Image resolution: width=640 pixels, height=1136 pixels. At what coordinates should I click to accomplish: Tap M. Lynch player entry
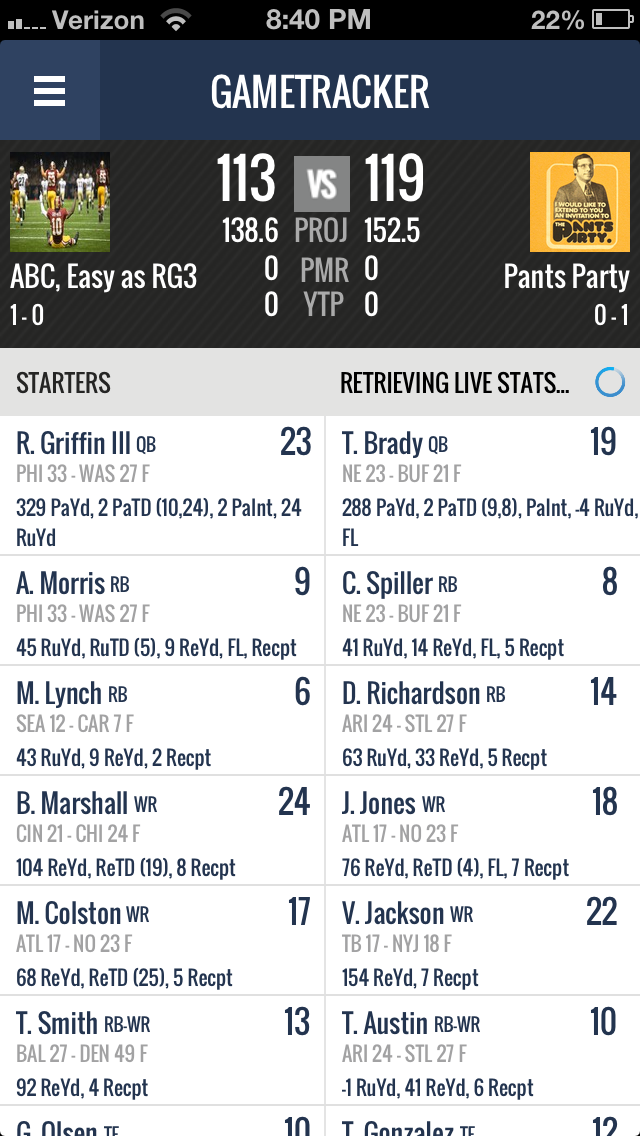pos(162,721)
